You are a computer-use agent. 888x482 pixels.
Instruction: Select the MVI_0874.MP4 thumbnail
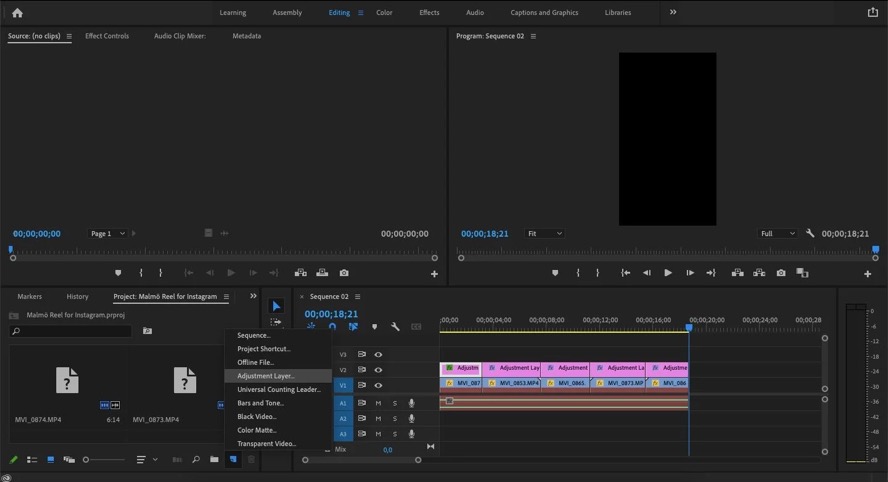(x=67, y=380)
